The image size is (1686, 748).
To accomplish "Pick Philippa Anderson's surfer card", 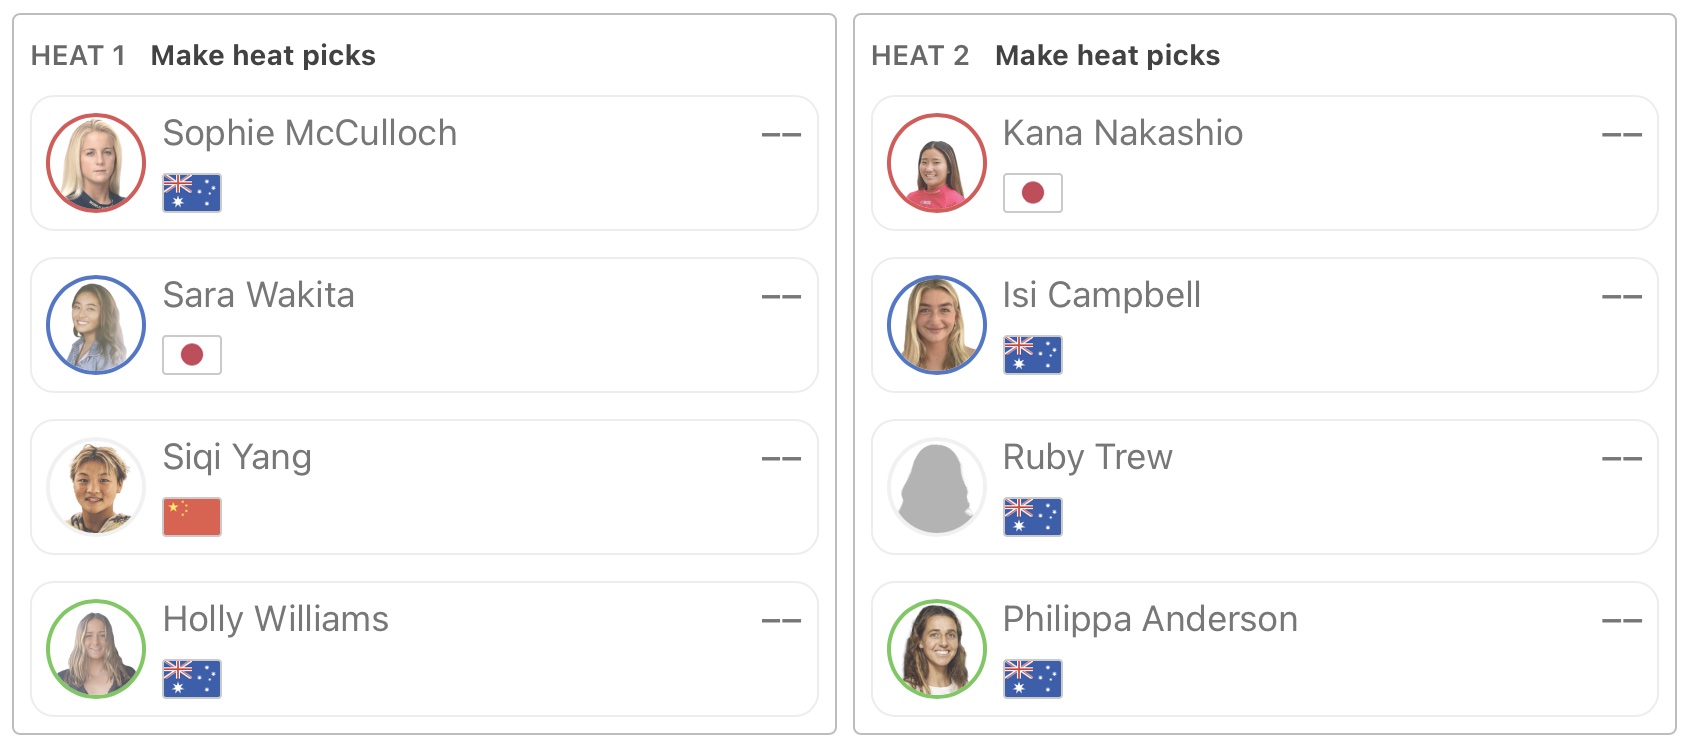I will pos(1400,650).
